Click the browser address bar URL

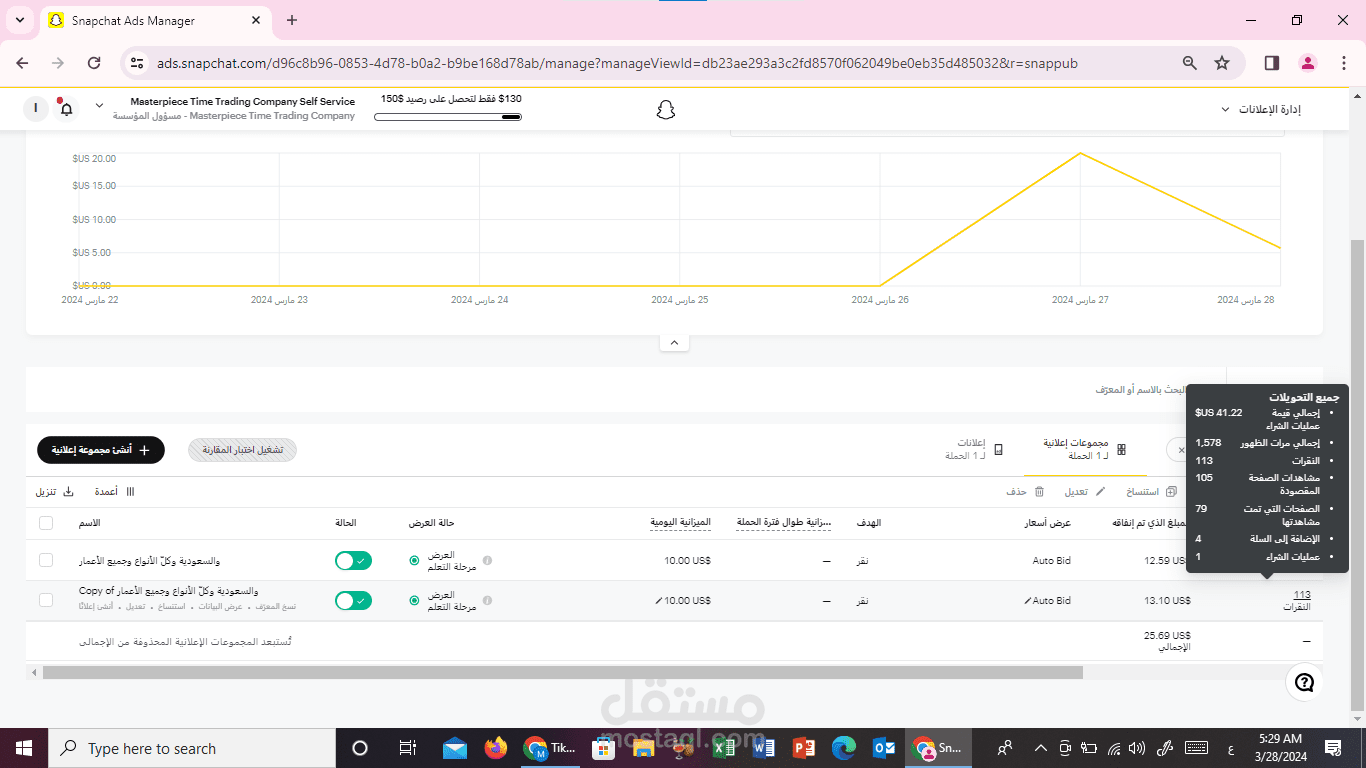pyautogui.click(x=617, y=63)
